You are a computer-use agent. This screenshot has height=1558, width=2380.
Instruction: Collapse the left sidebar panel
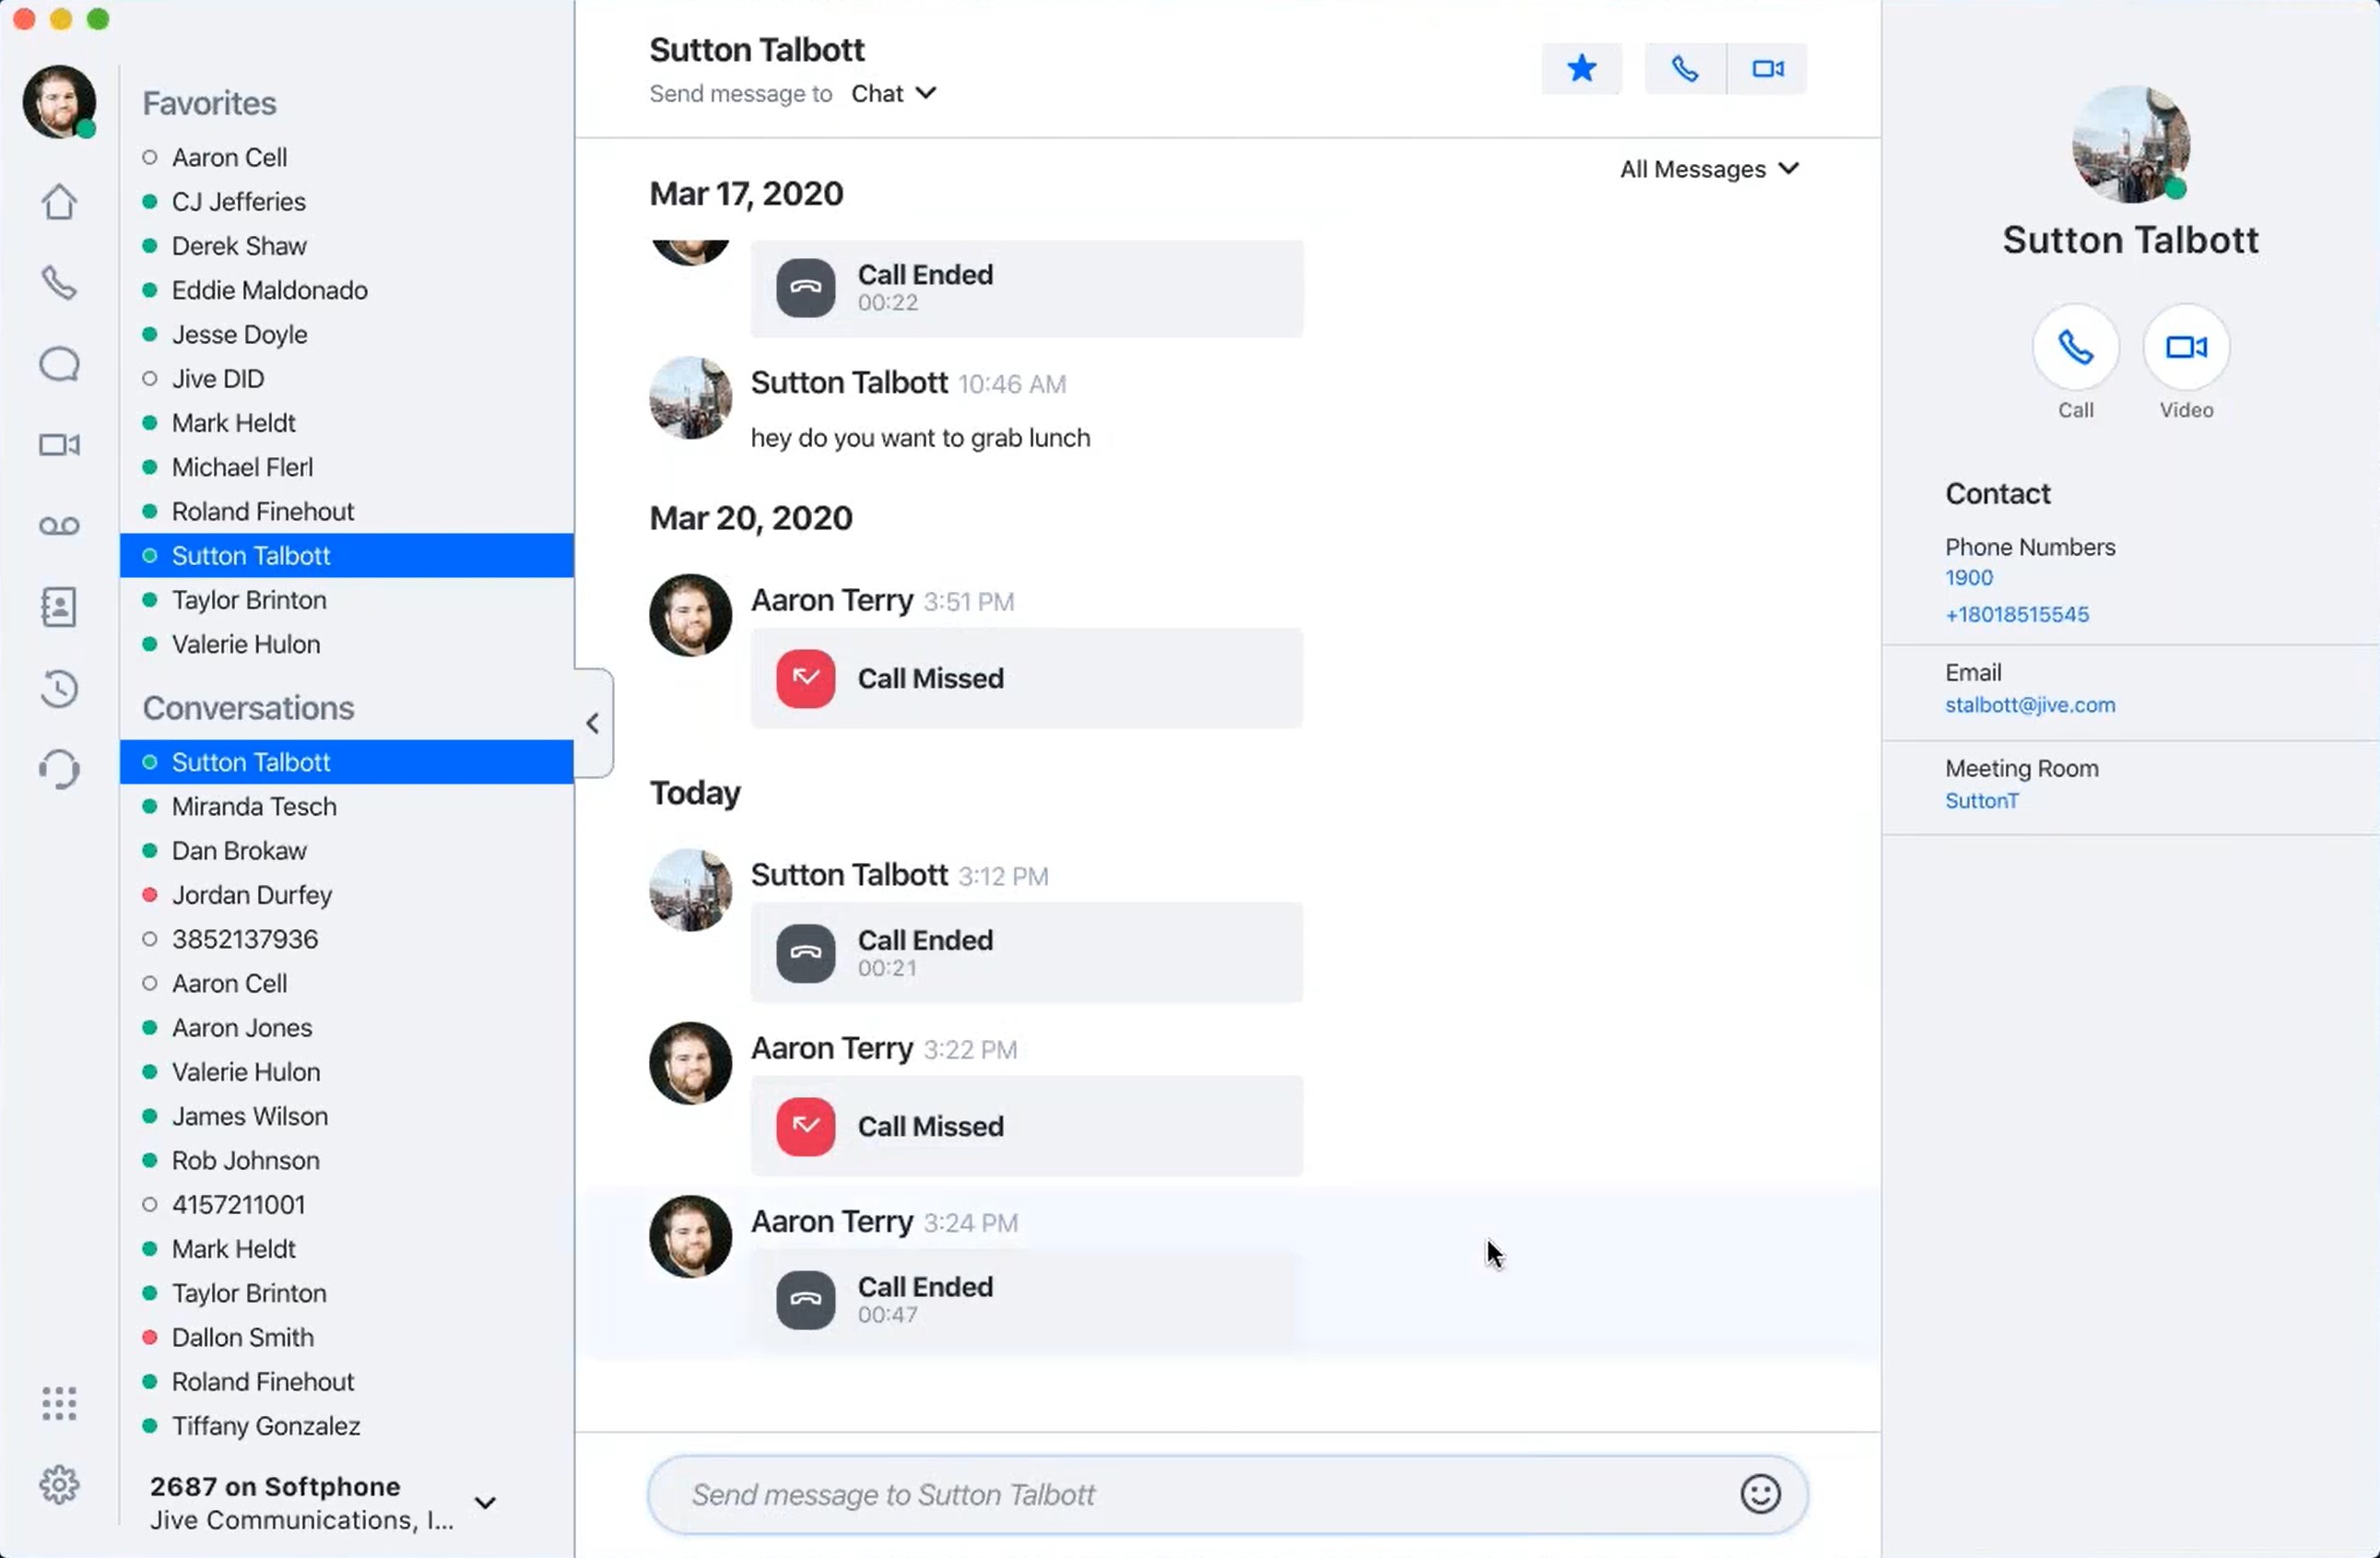tap(591, 722)
